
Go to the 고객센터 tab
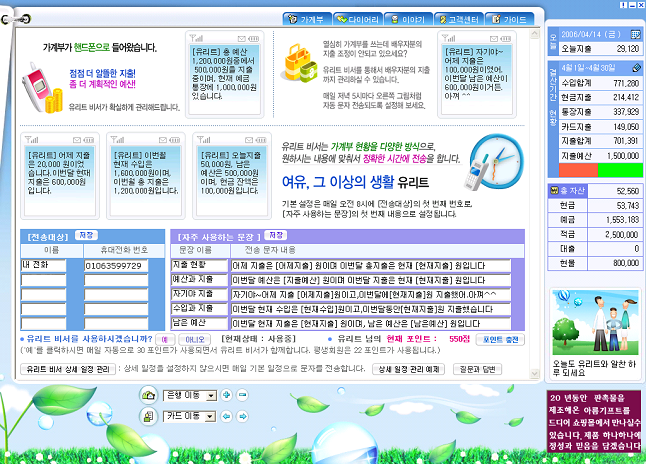459,19
